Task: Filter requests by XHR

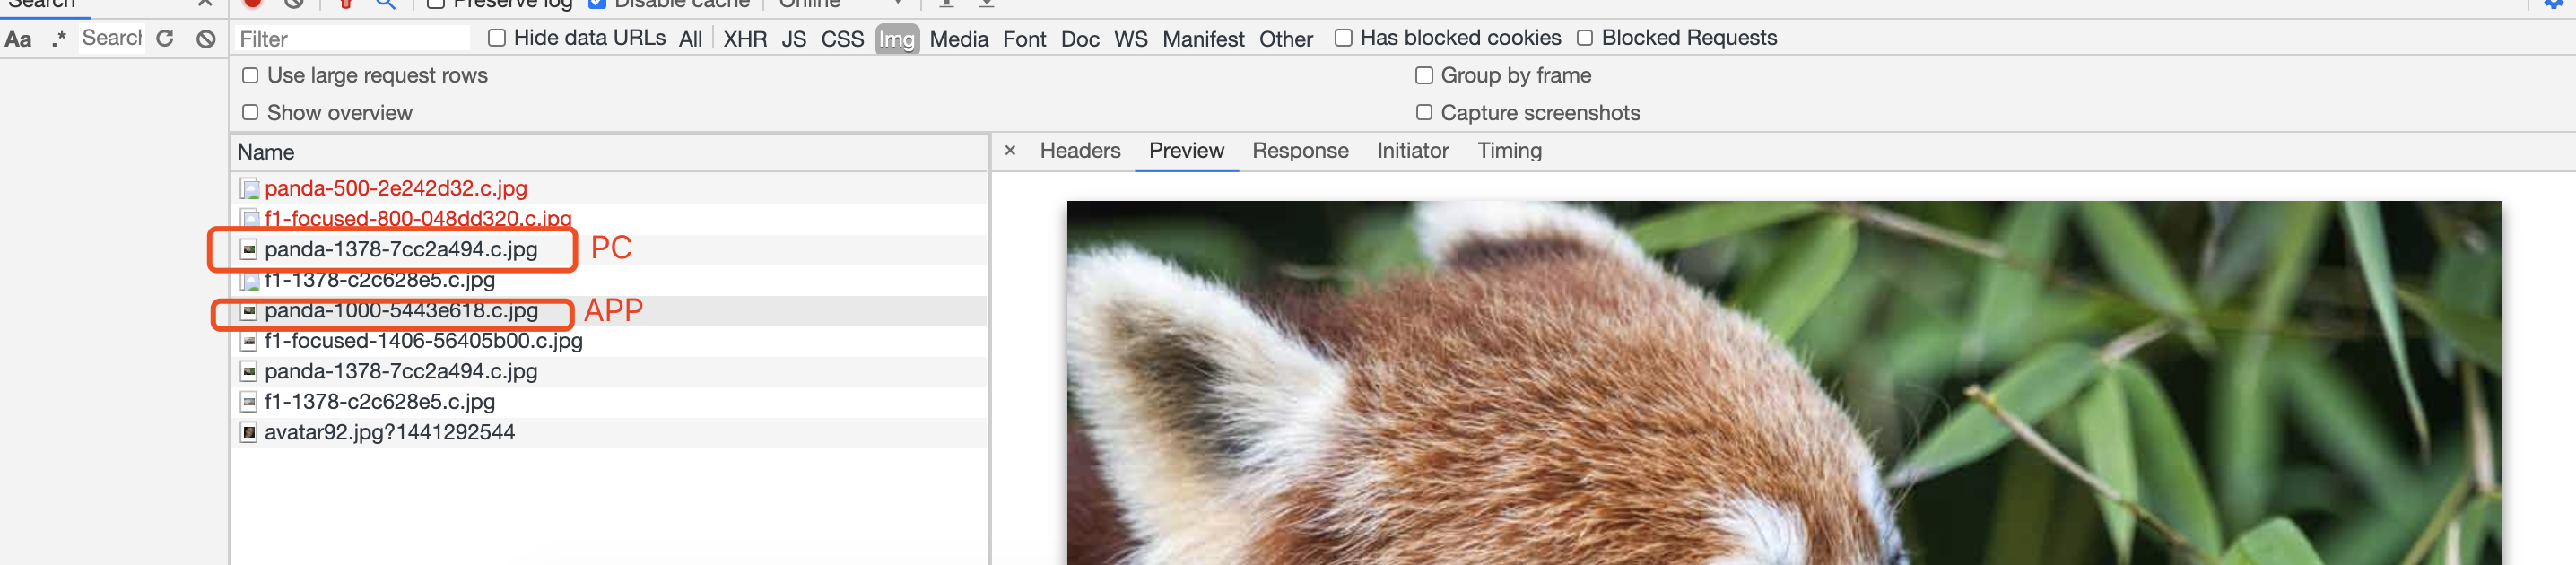Action: [x=745, y=39]
